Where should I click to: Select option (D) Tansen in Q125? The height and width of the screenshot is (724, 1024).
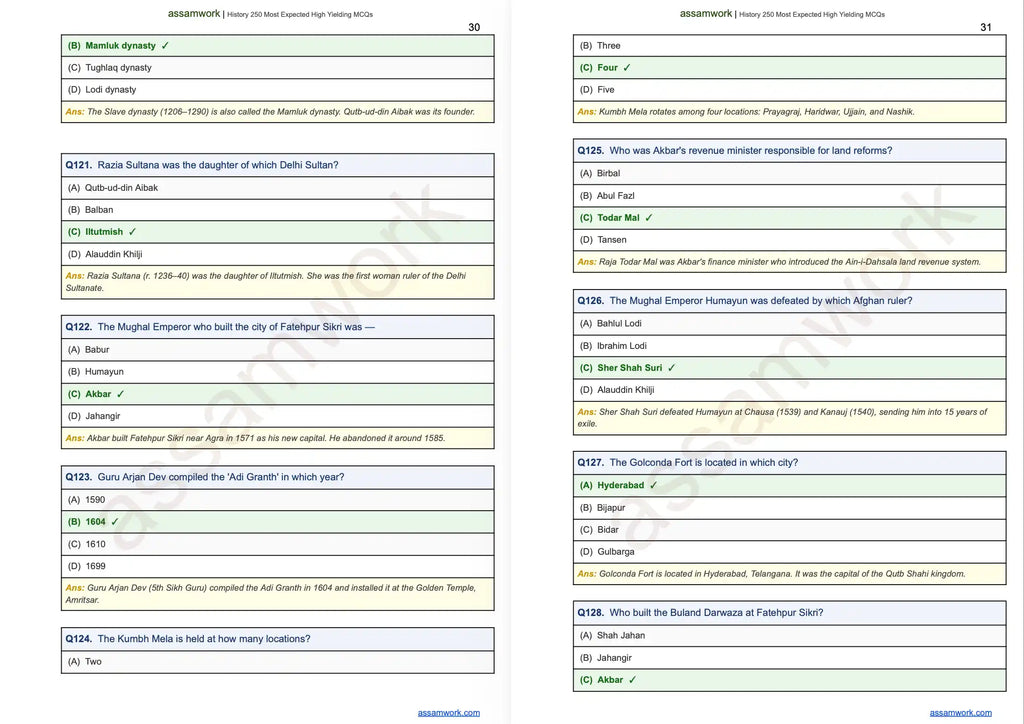790,240
